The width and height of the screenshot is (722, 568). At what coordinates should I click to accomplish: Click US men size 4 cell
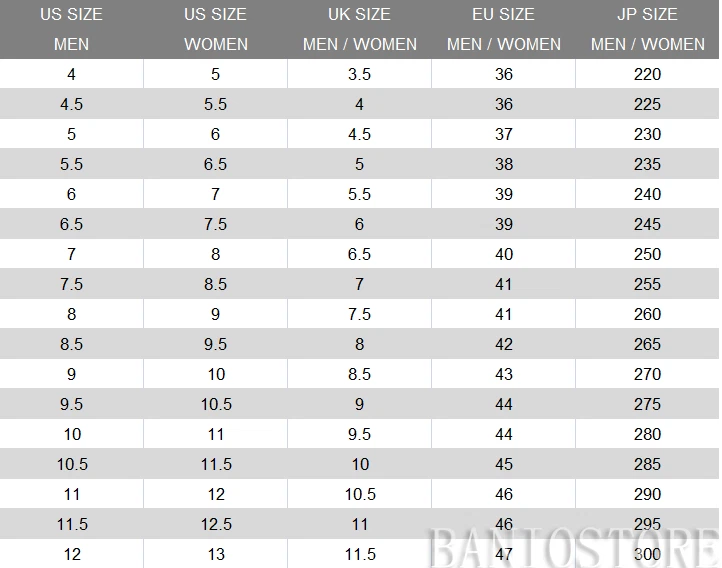[x=71, y=74]
